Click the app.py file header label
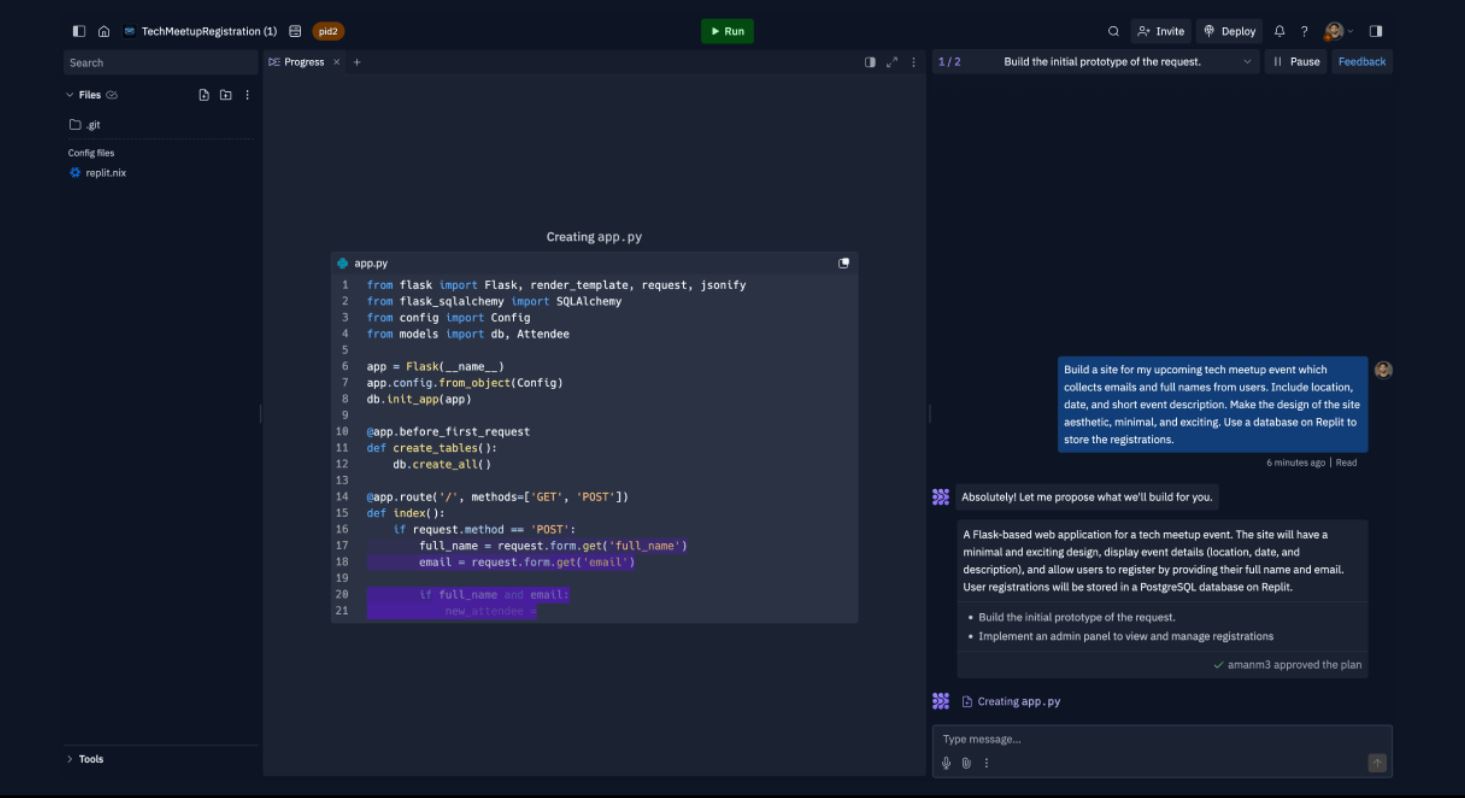1465x798 pixels. pyautogui.click(x=371, y=263)
